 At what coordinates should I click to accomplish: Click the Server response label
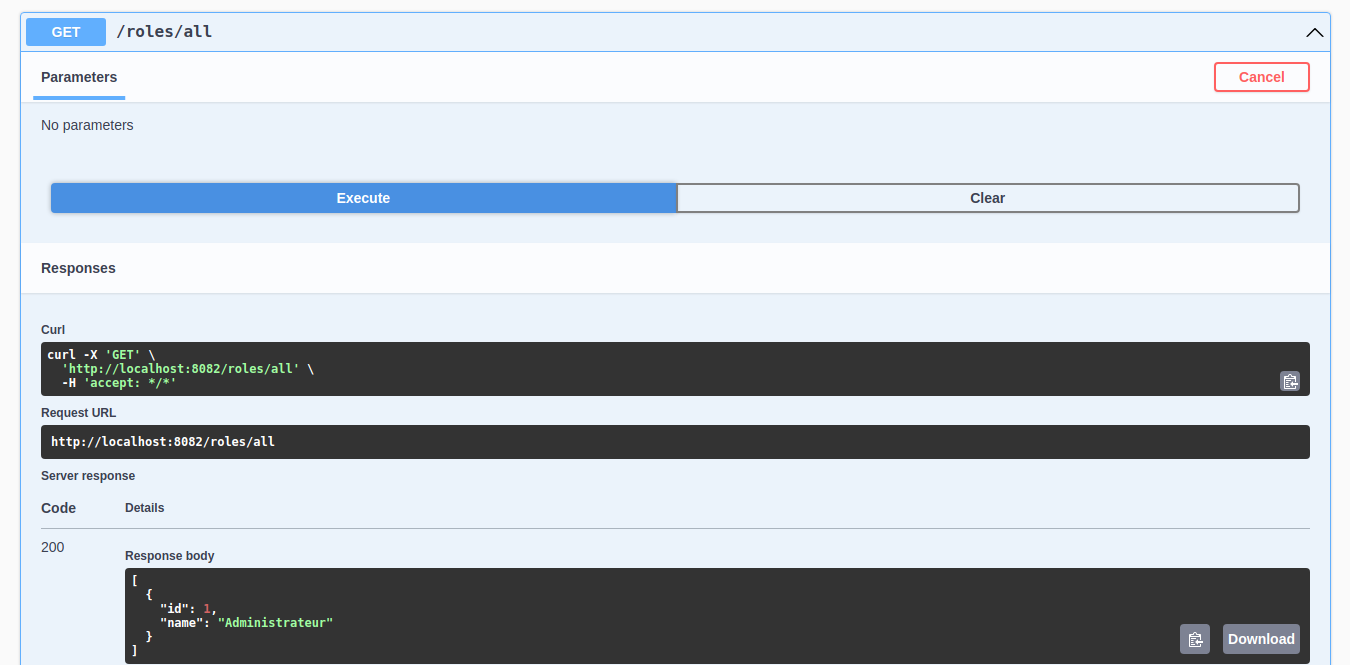88,476
